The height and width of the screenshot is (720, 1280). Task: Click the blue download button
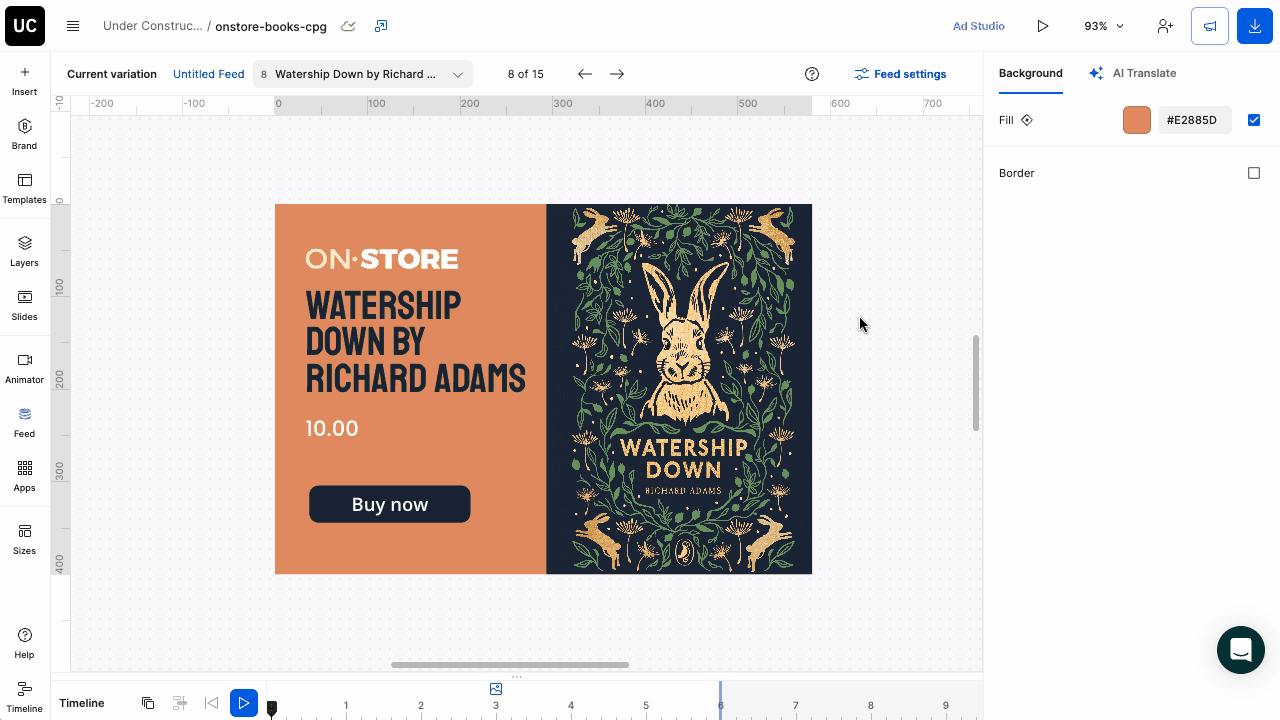pyautogui.click(x=1255, y=26)
